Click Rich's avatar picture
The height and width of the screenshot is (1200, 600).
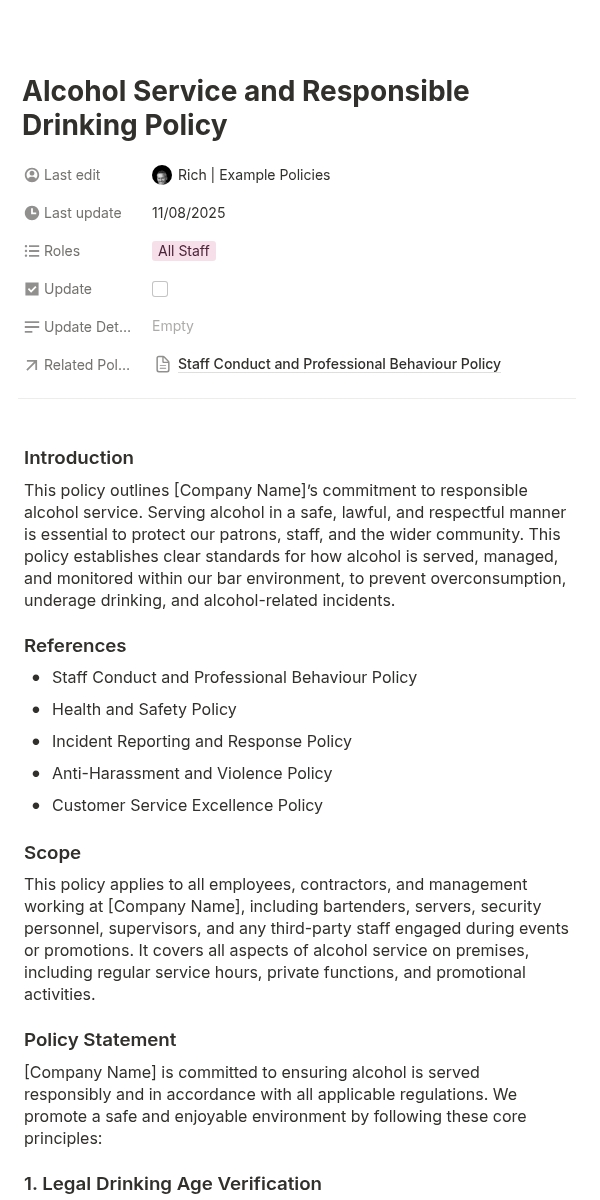click(162, 175)
